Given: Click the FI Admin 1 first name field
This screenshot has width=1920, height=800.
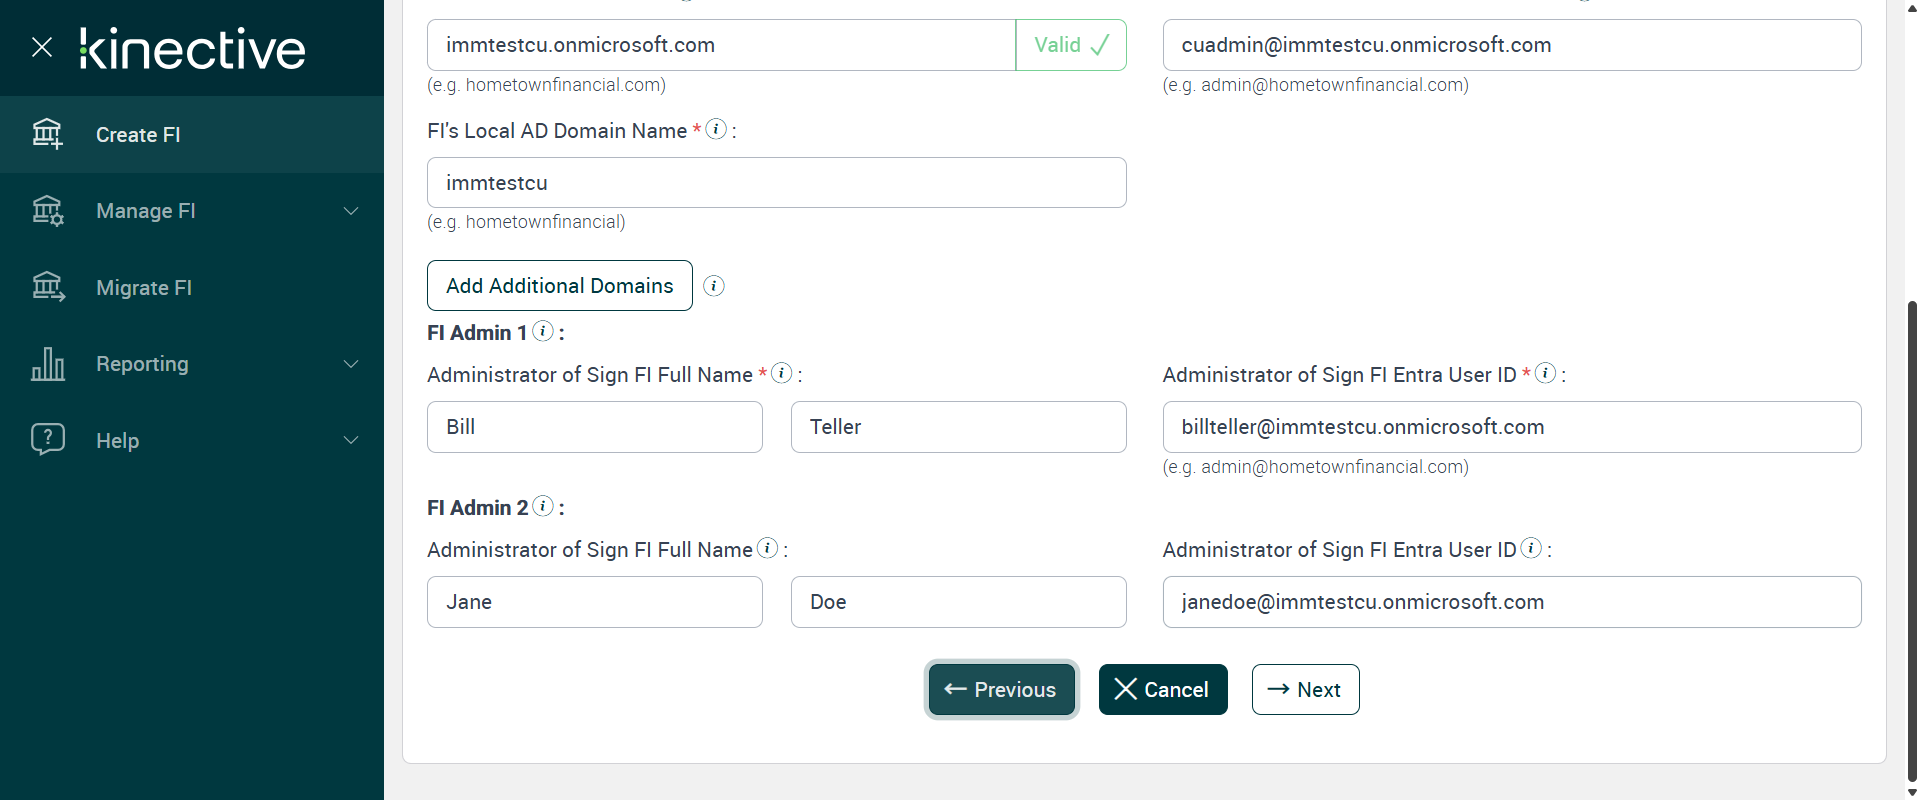Looking at the screenshot, I should tap(594, 427).
